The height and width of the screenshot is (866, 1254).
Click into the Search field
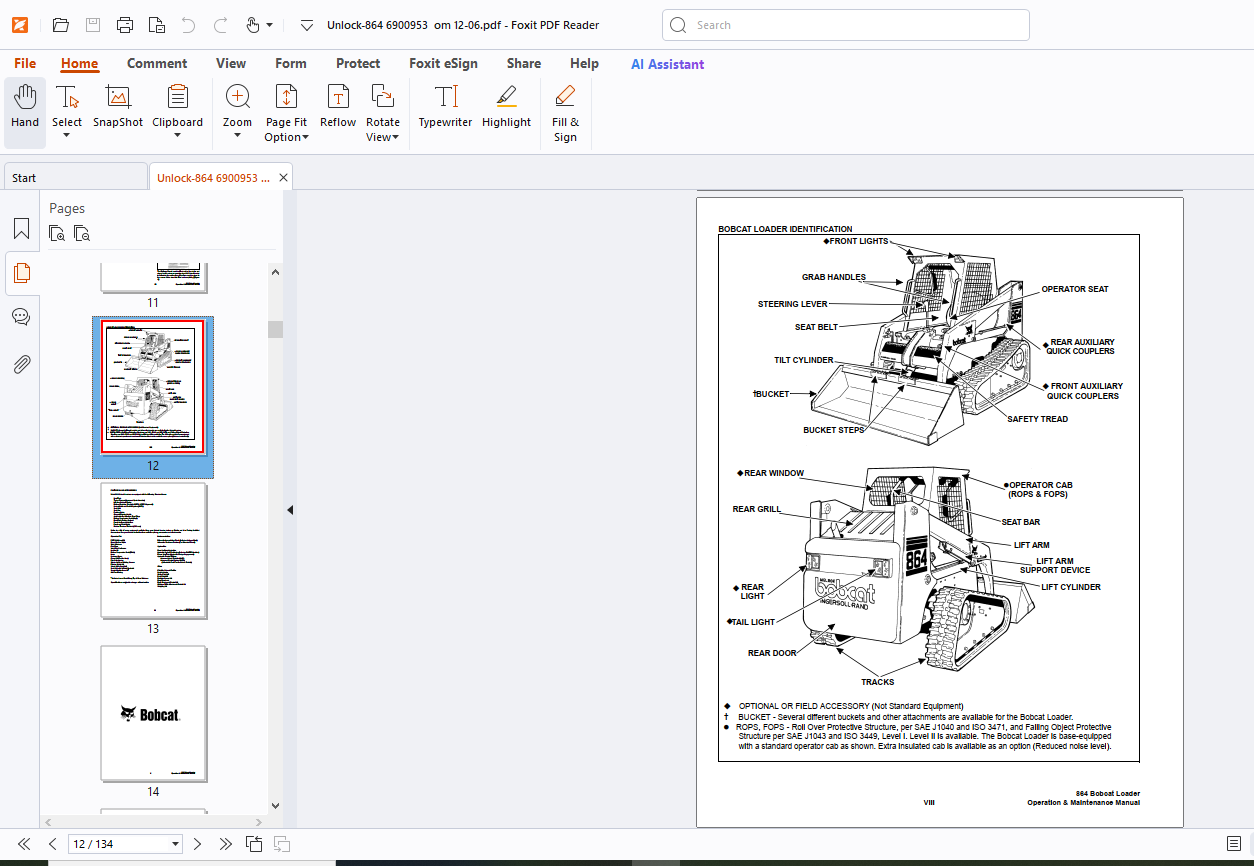point(846,25)
